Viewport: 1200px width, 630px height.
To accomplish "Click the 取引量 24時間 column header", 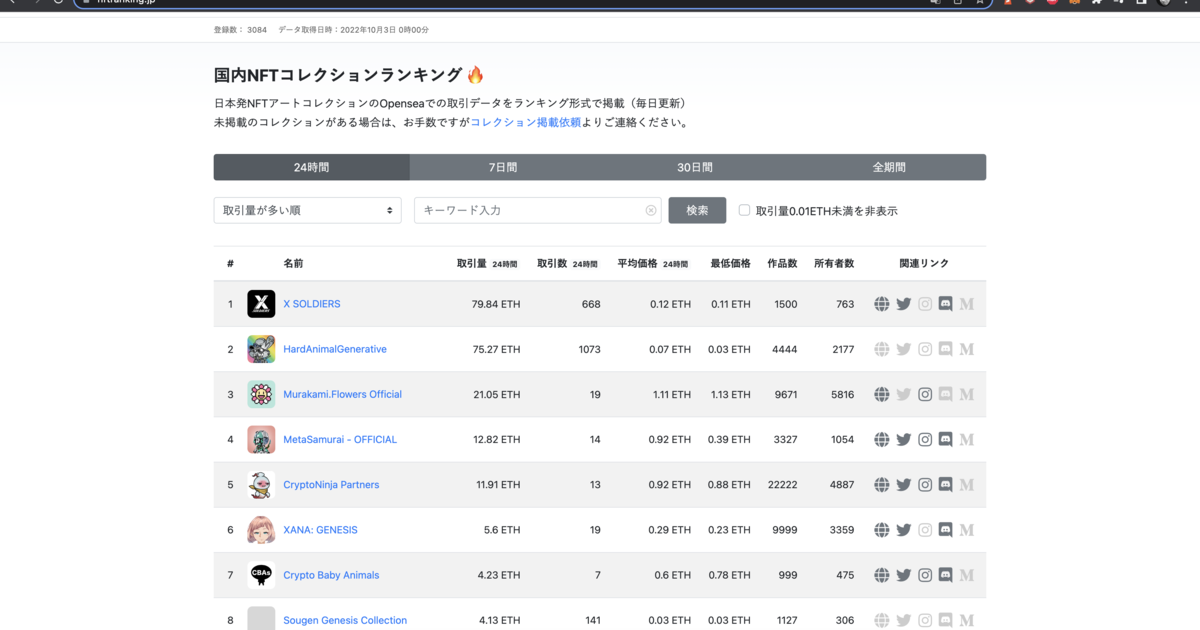I will 487,264.
